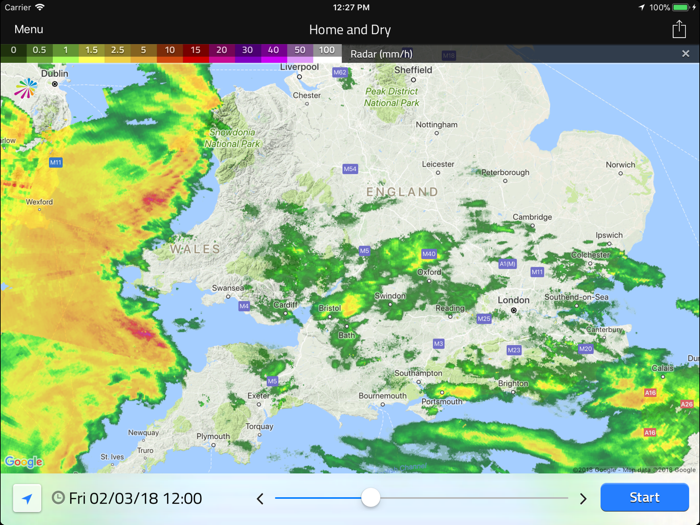This screenshot has height=525, width=700.
Task: Step back to previous radar frame
Action: 260,498
